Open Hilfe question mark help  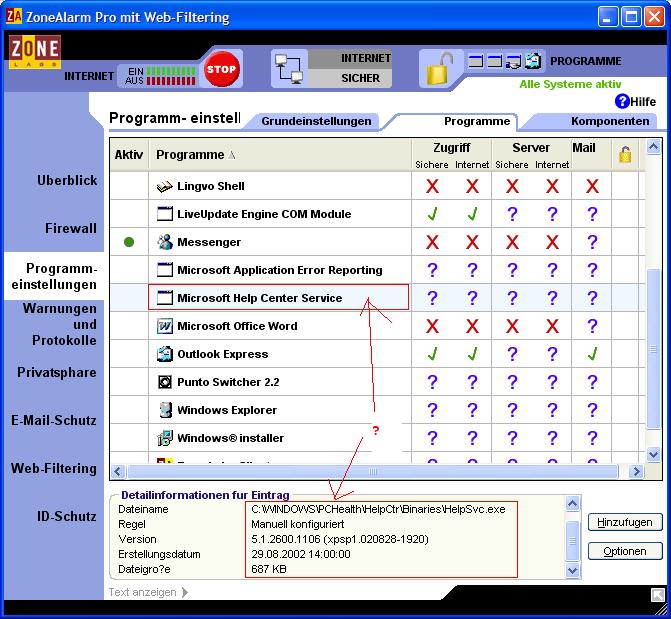[x=621, y=101]
